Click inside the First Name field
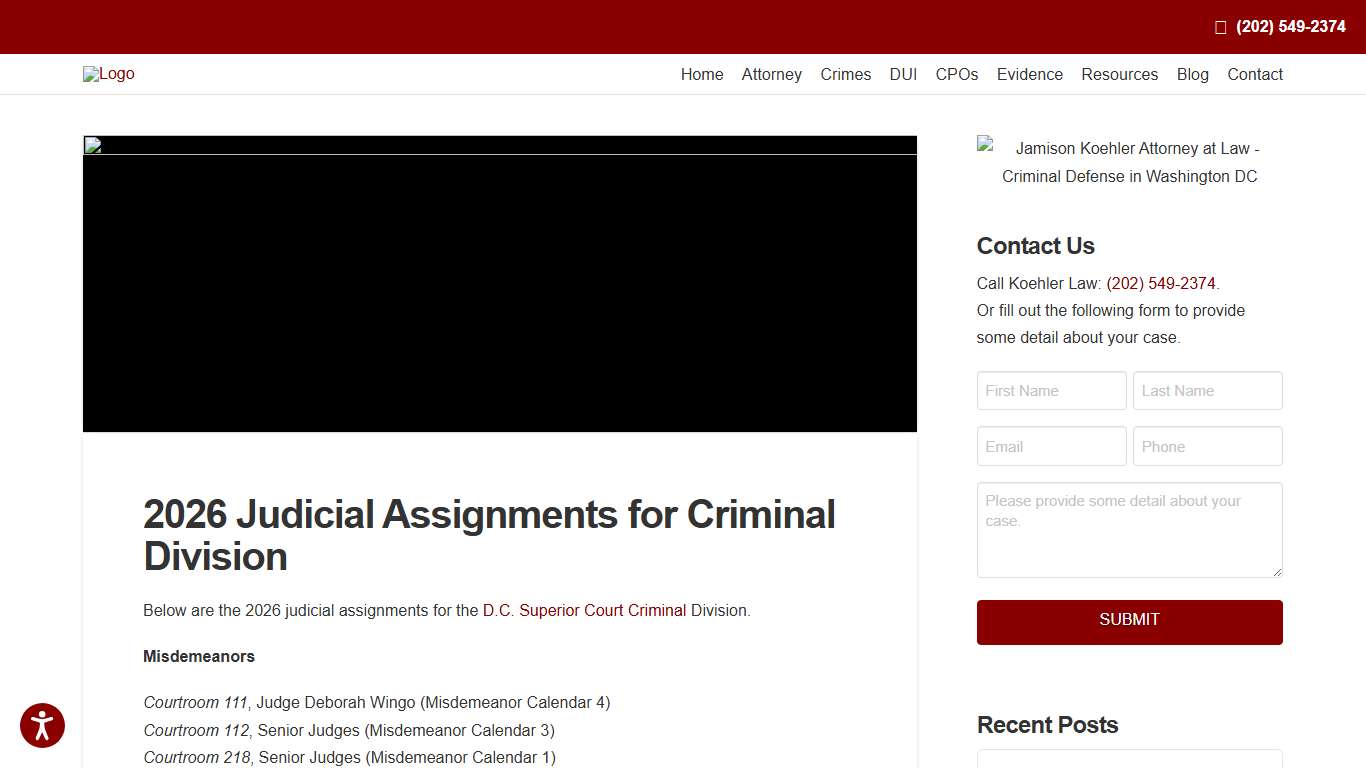The width and height of the screenshot is (1366, 768). (x=1051, y=390)
